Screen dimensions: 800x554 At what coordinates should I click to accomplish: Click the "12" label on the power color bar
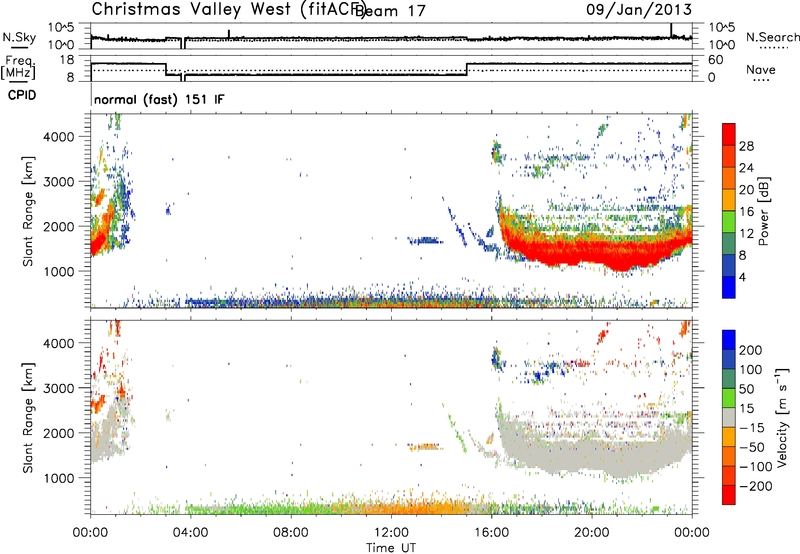[746, 234]
